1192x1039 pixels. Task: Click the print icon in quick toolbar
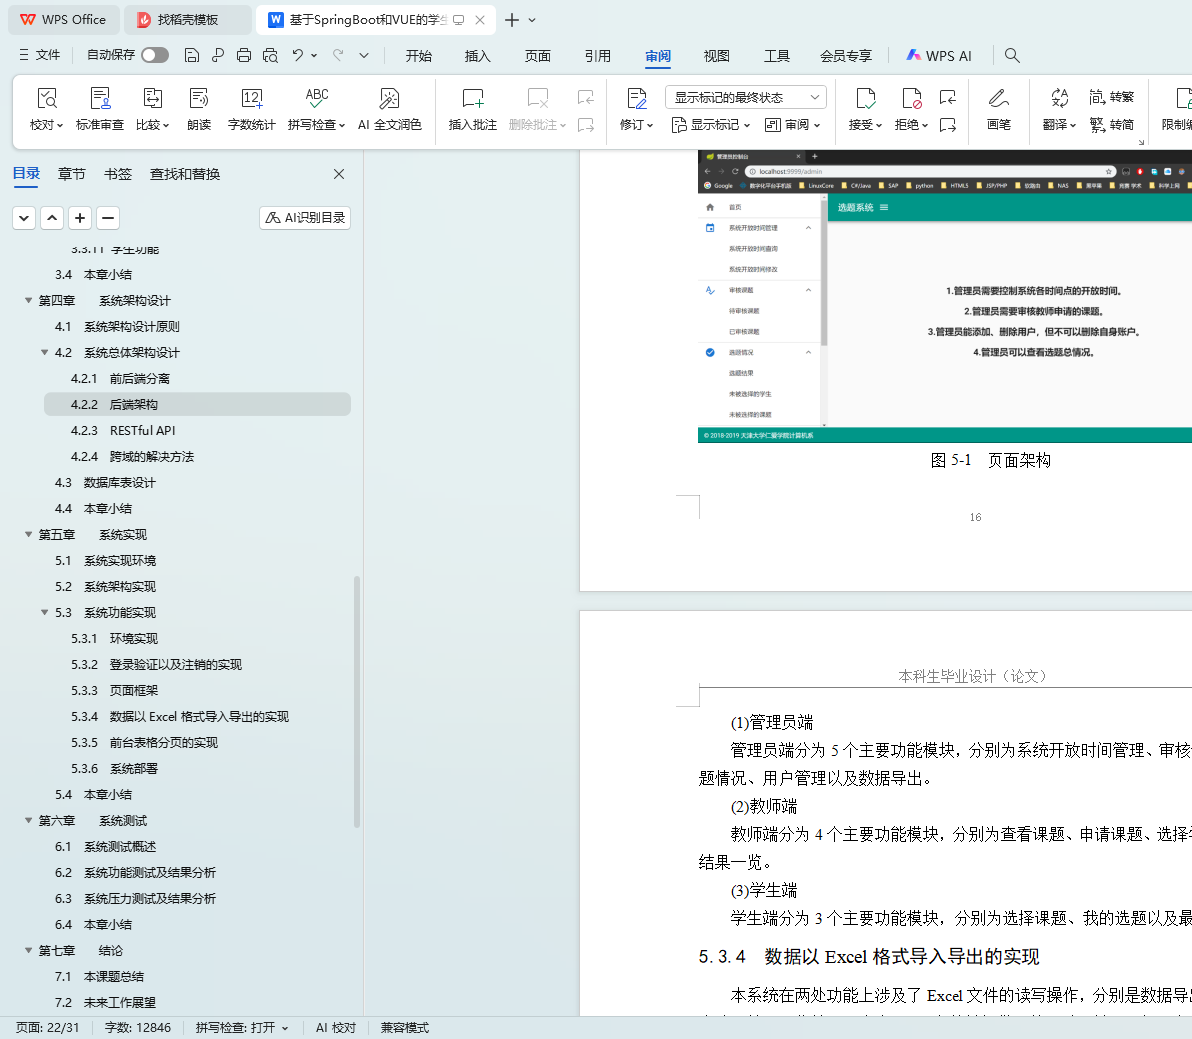point(244,55)
